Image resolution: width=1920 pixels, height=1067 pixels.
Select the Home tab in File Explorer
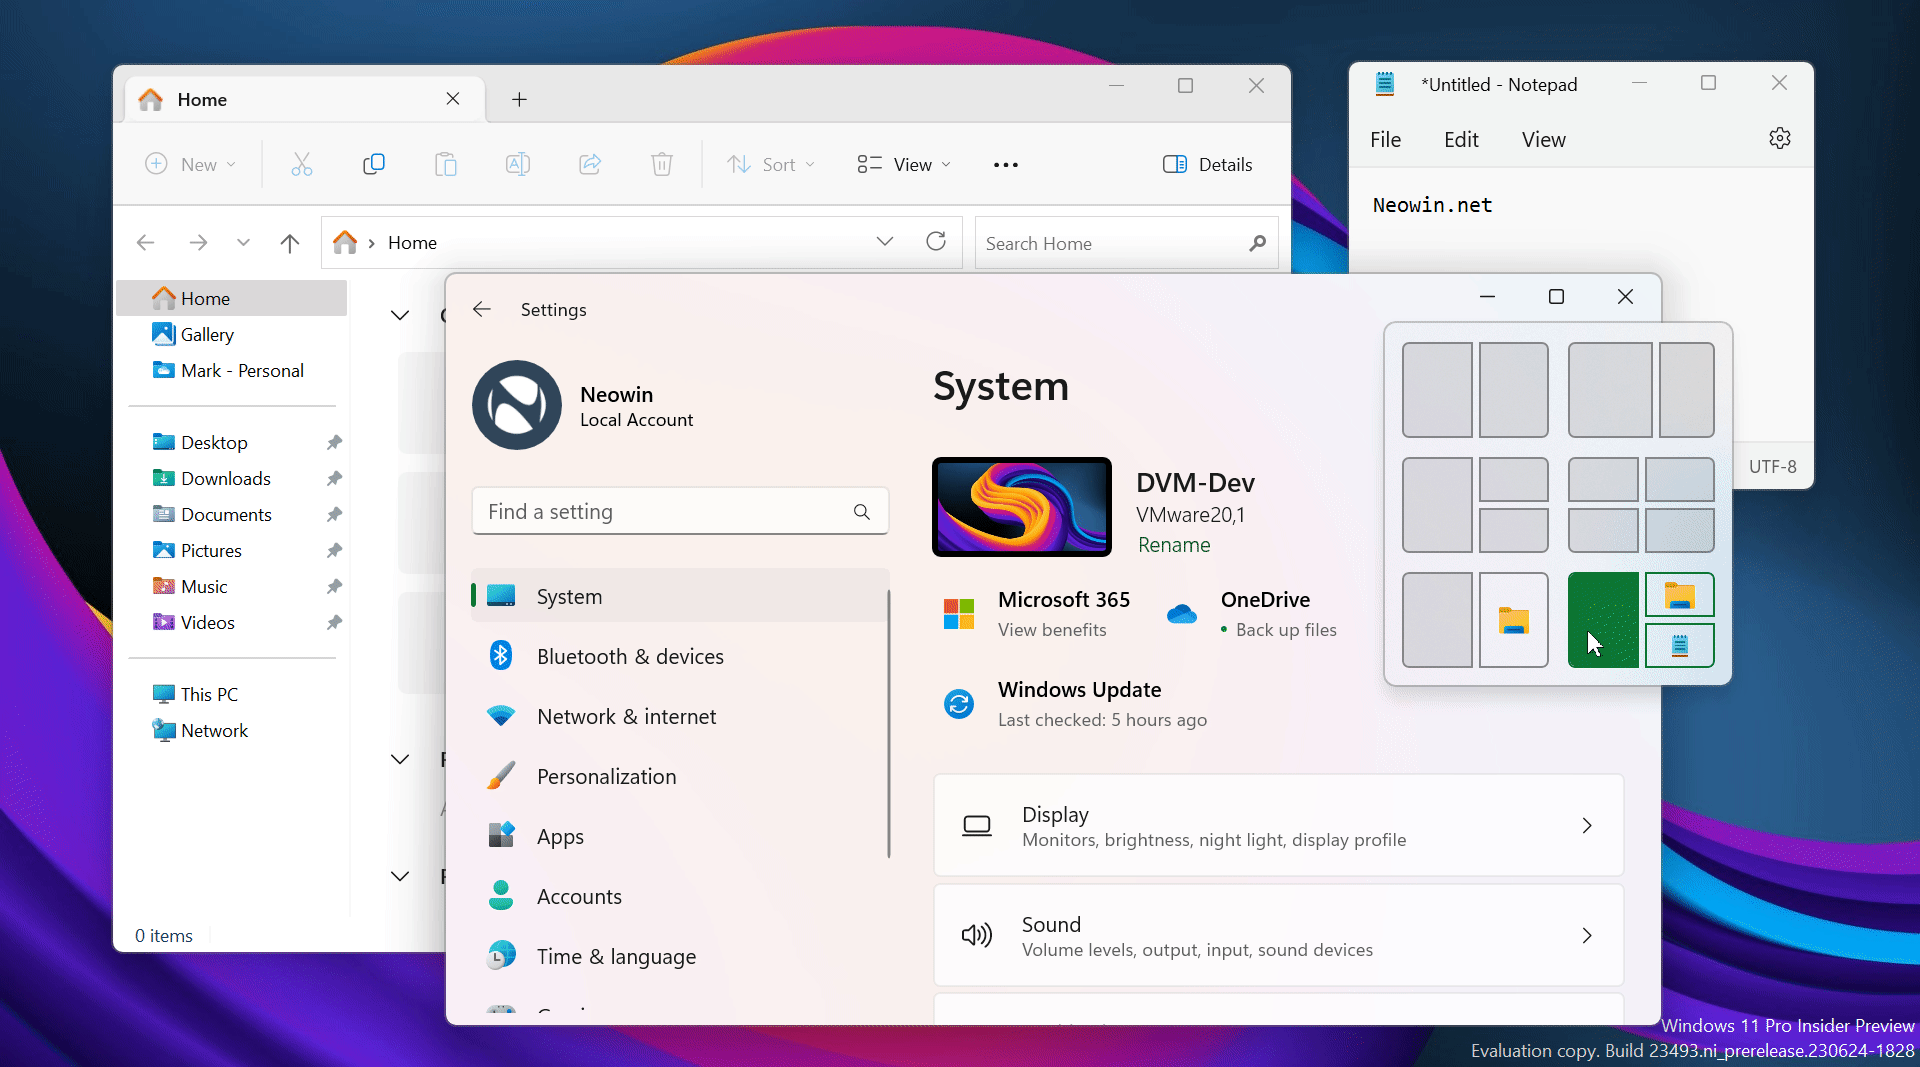201,99
